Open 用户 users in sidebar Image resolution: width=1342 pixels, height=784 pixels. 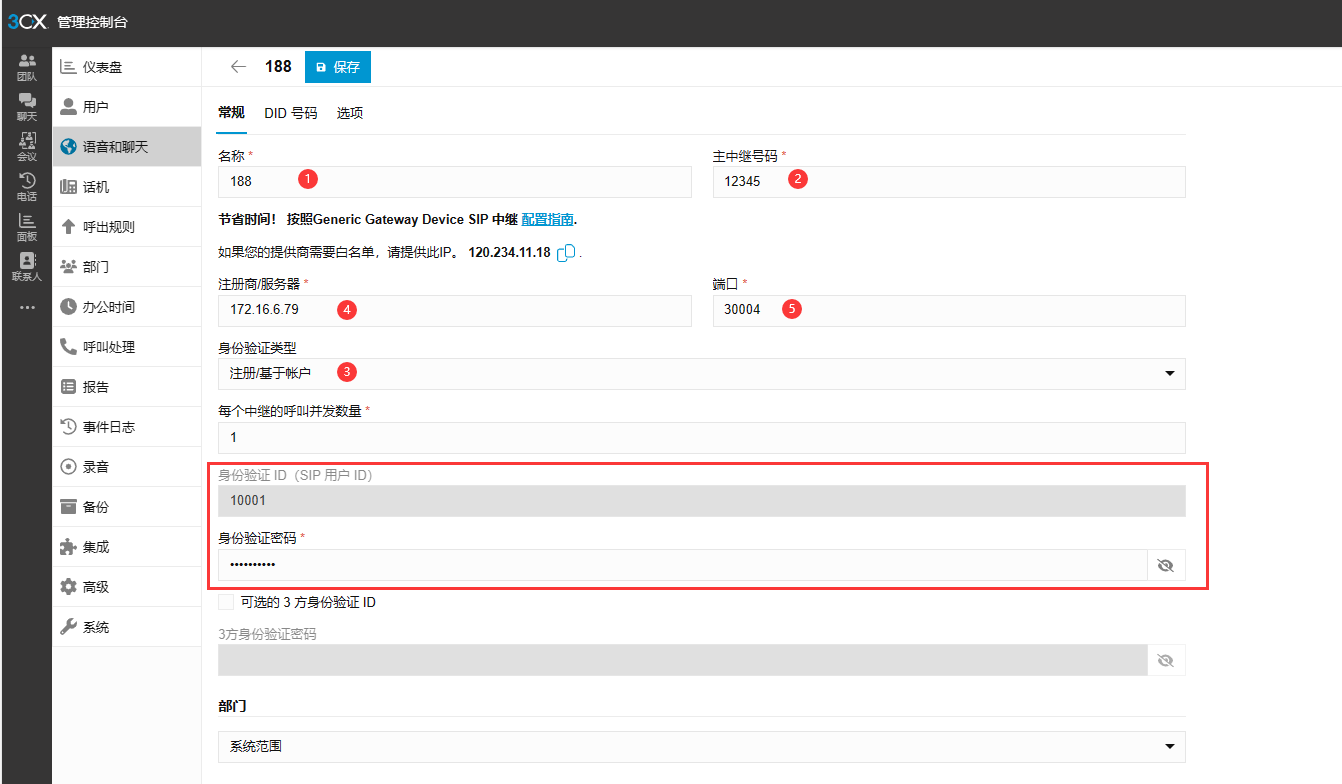127,107
